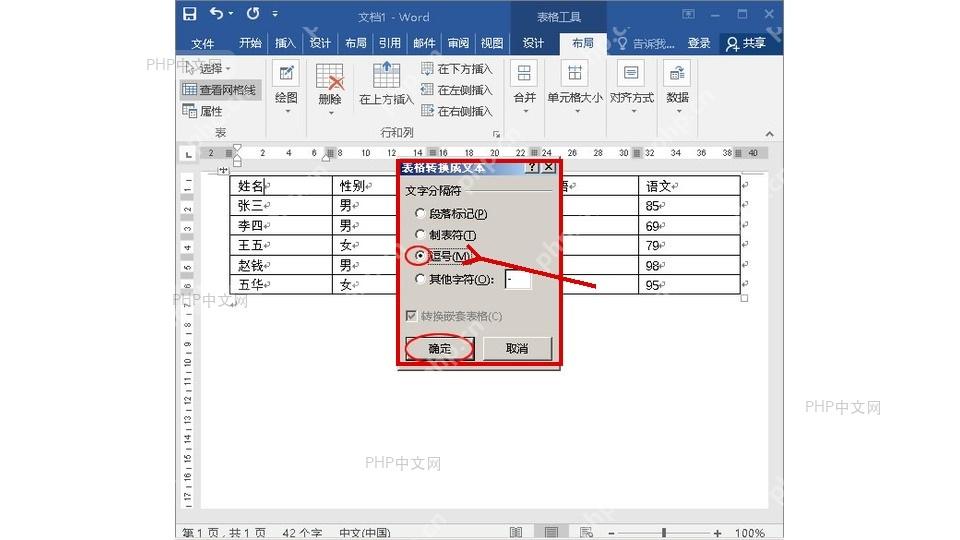Click the table cell 王五
Viewport: 960px width, 540px height.
[x=280, y=245]
